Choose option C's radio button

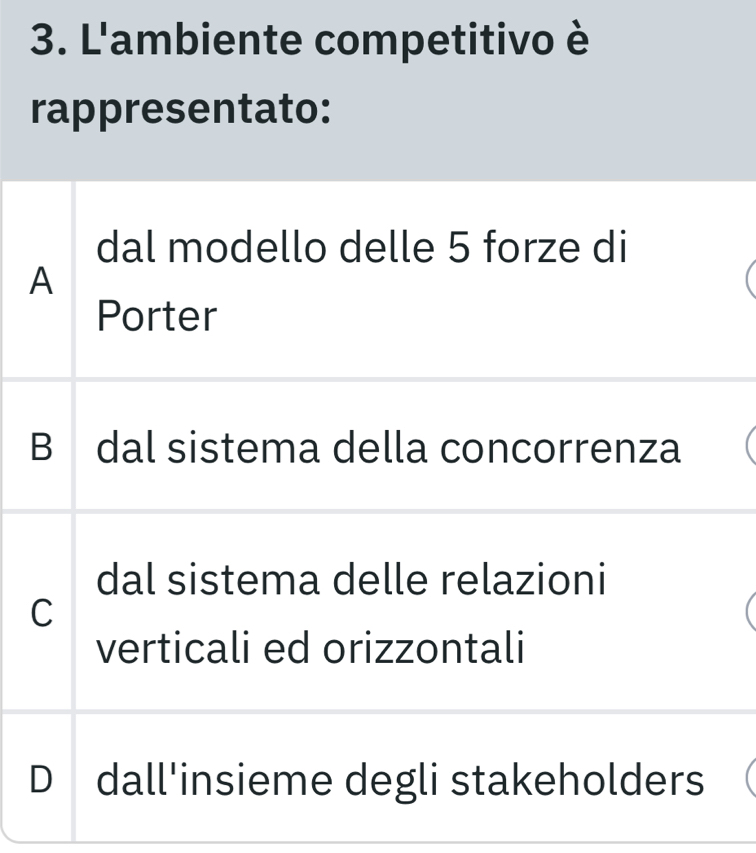pos(747,614)
